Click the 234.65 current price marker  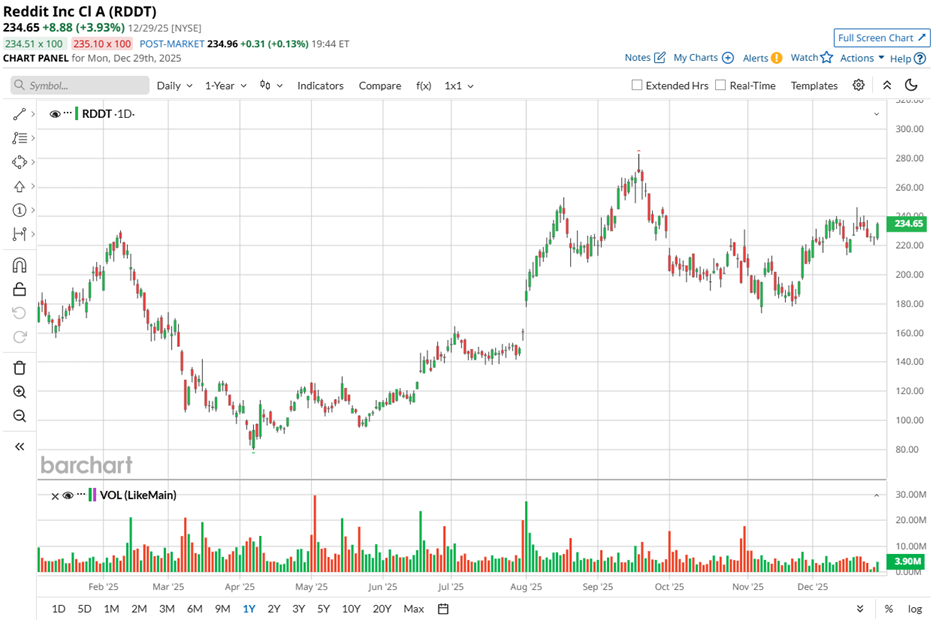pos(907,224)
